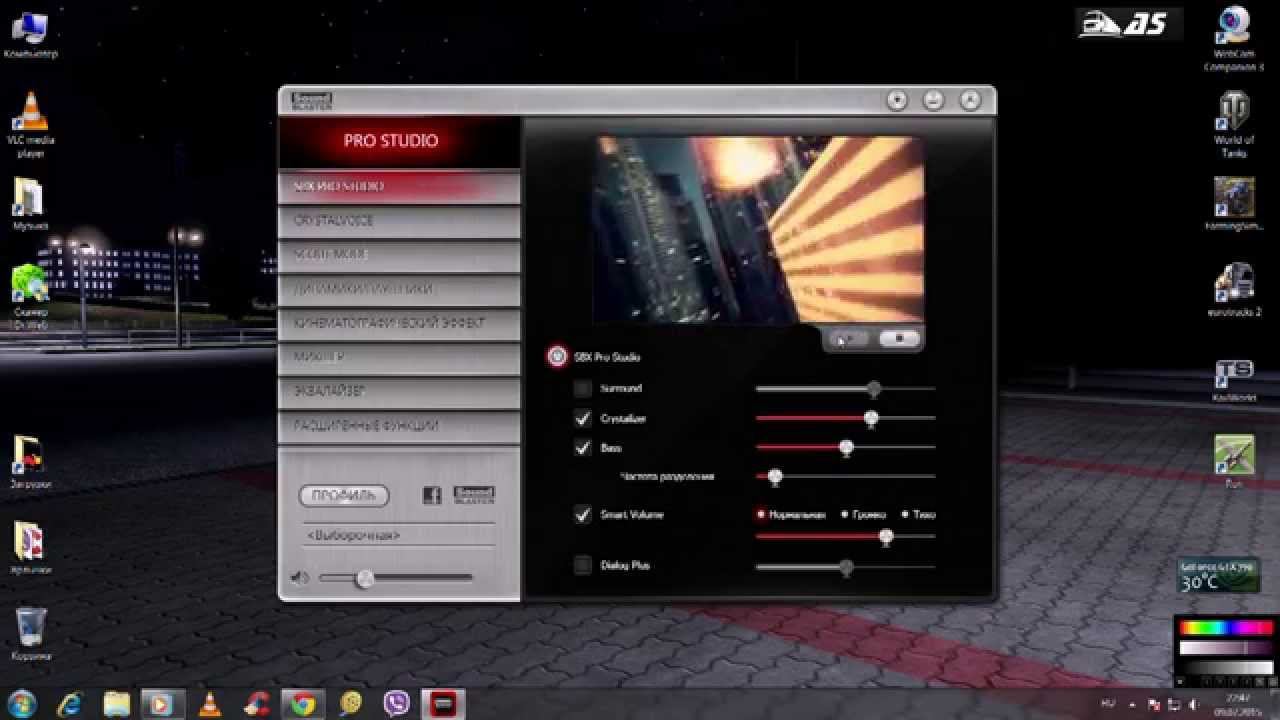Click the system tray volume icon
1280x720 pixels.
click(1193, 704)
